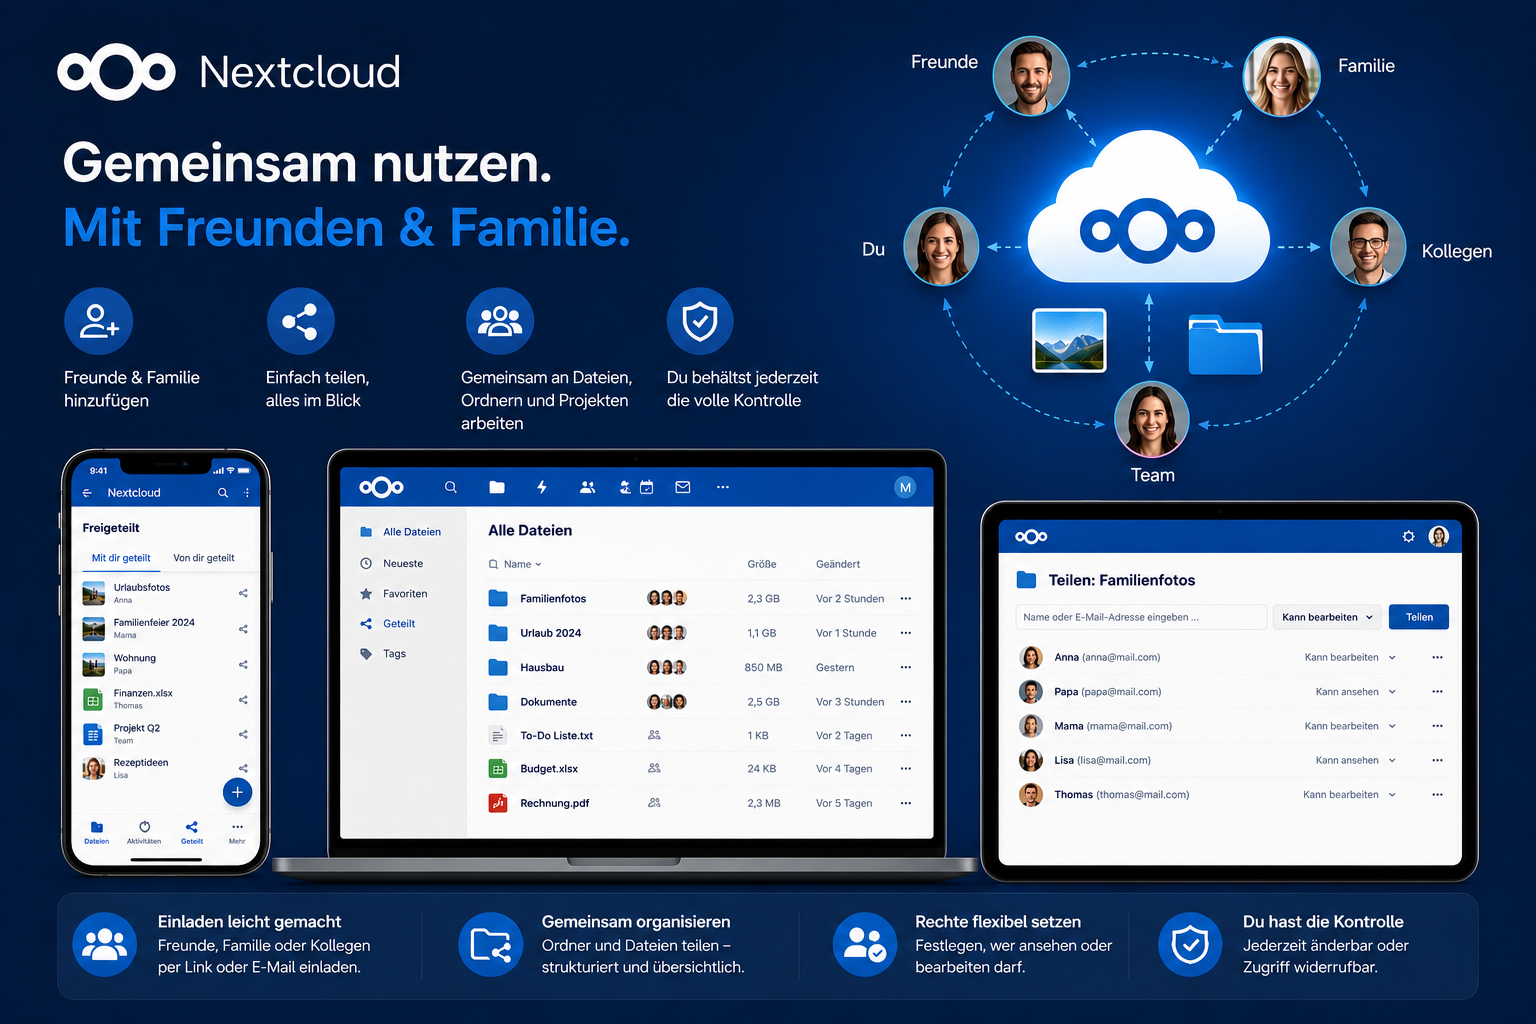Click the blue folder icon under cloud

click(1225, 345)
